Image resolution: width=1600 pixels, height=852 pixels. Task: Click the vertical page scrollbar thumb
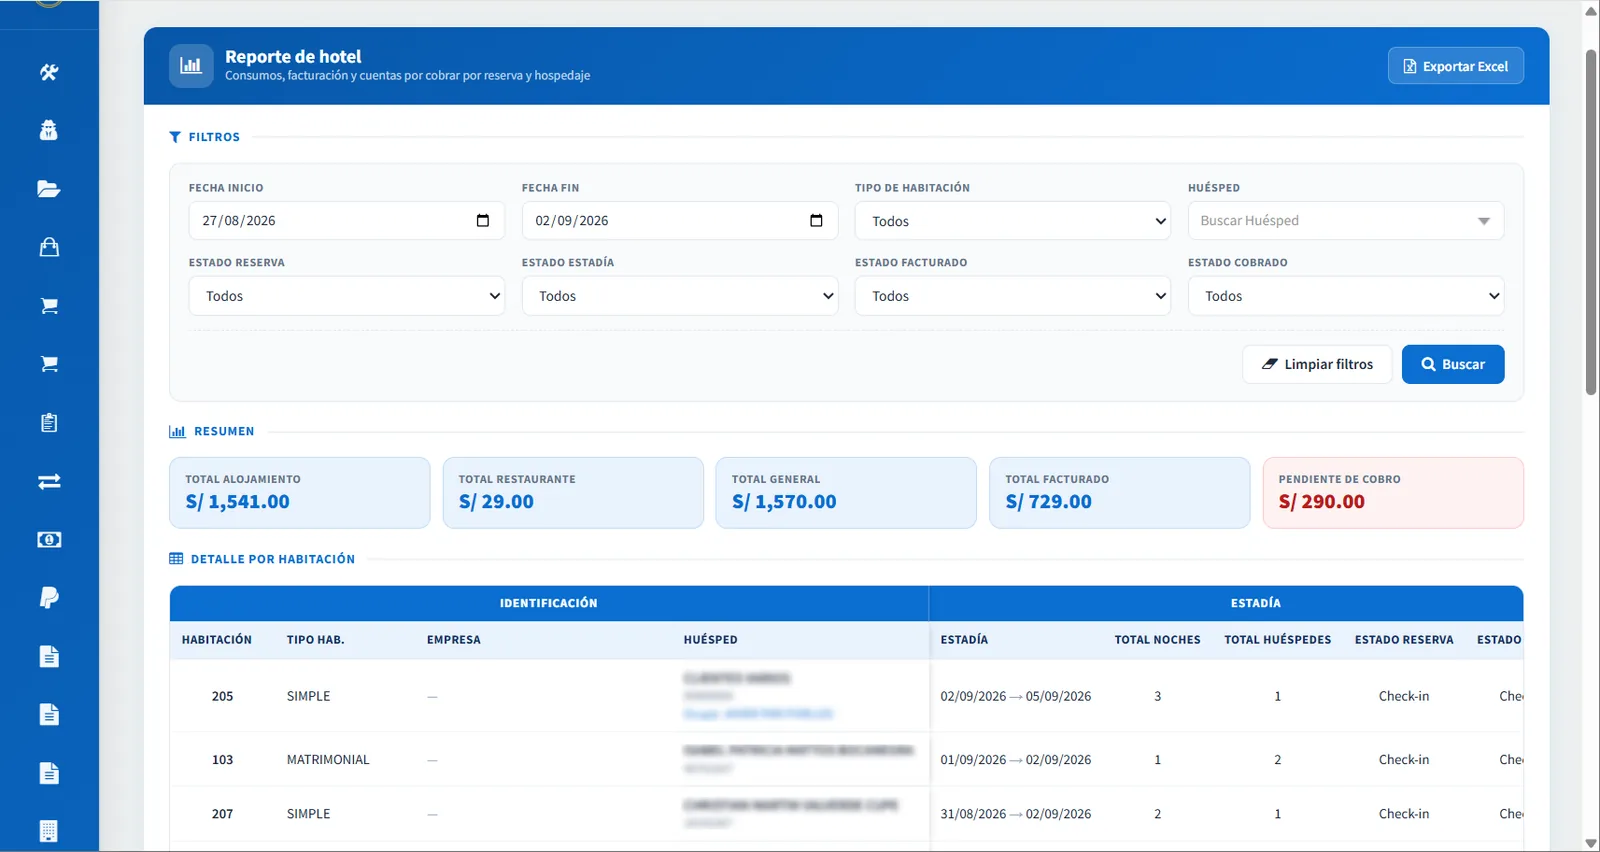point(1591,220)
